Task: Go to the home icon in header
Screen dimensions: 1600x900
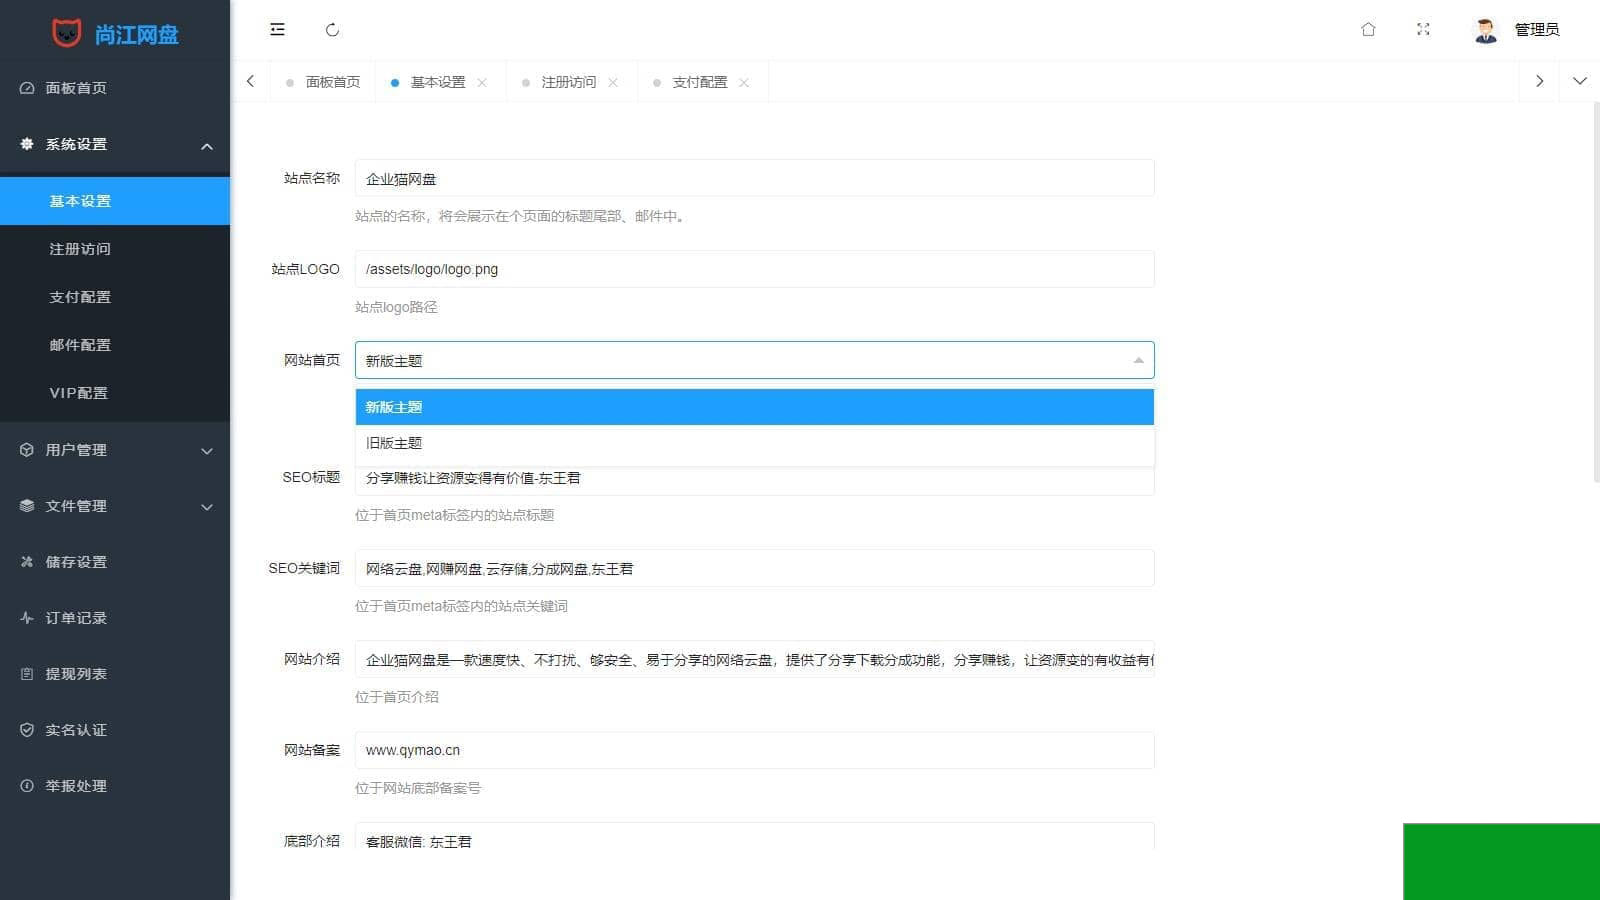Action: point(1368,29)
